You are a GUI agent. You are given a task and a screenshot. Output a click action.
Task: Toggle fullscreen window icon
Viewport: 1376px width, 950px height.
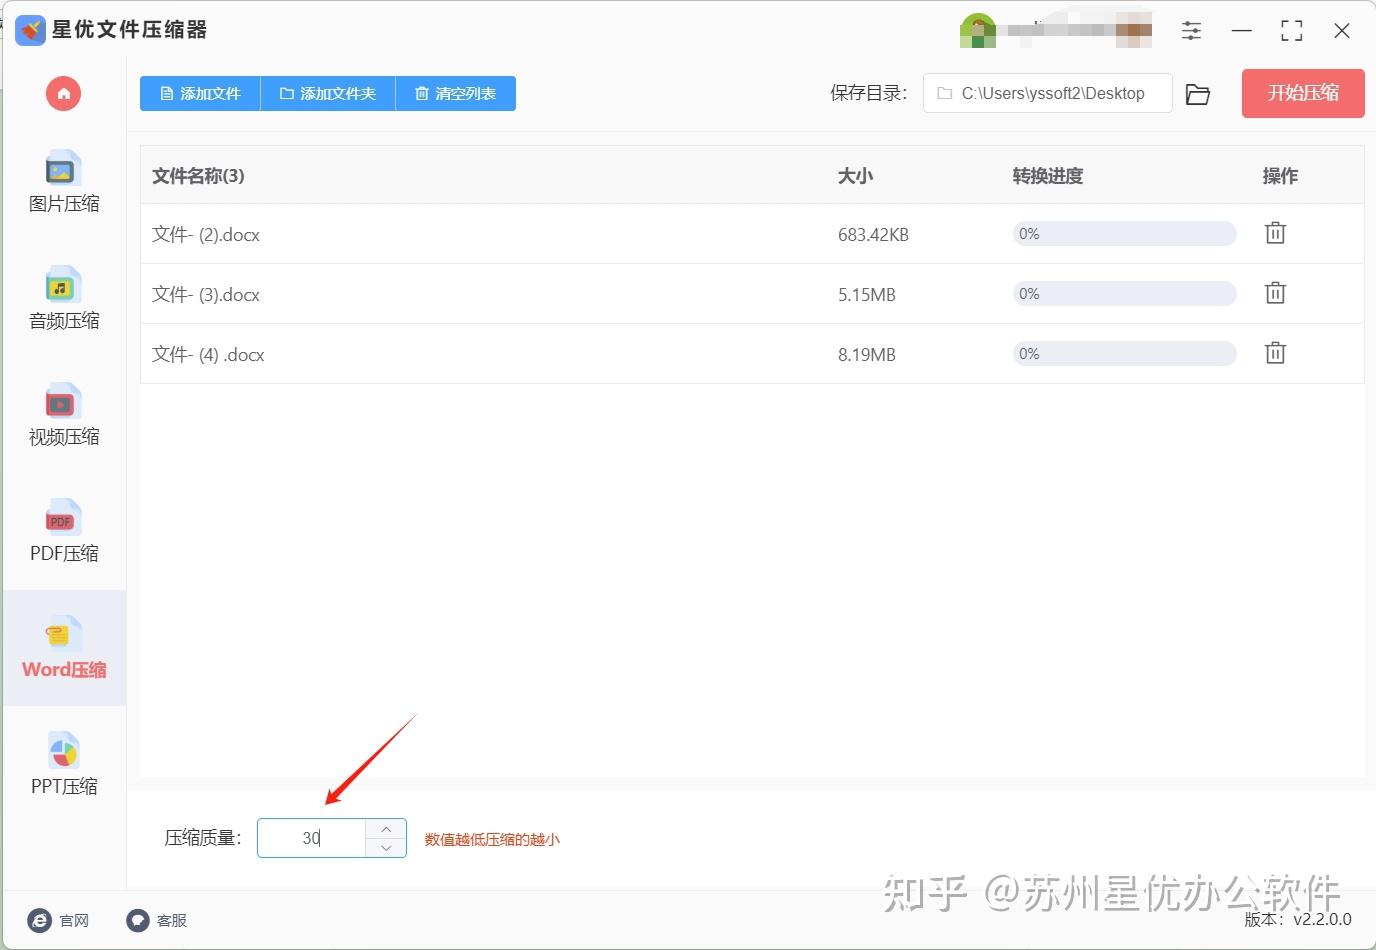coord(1292,31)
